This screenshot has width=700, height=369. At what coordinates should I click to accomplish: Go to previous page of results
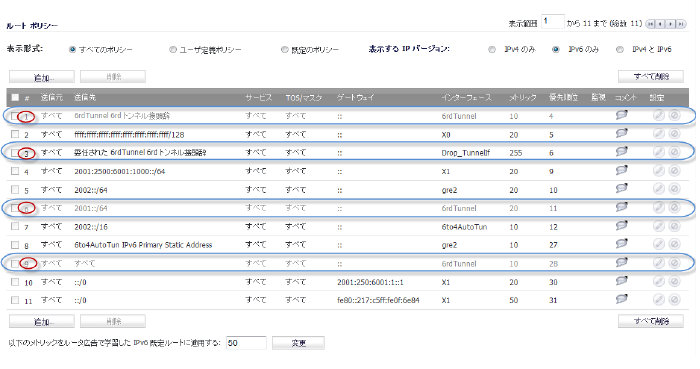point(661,24)
